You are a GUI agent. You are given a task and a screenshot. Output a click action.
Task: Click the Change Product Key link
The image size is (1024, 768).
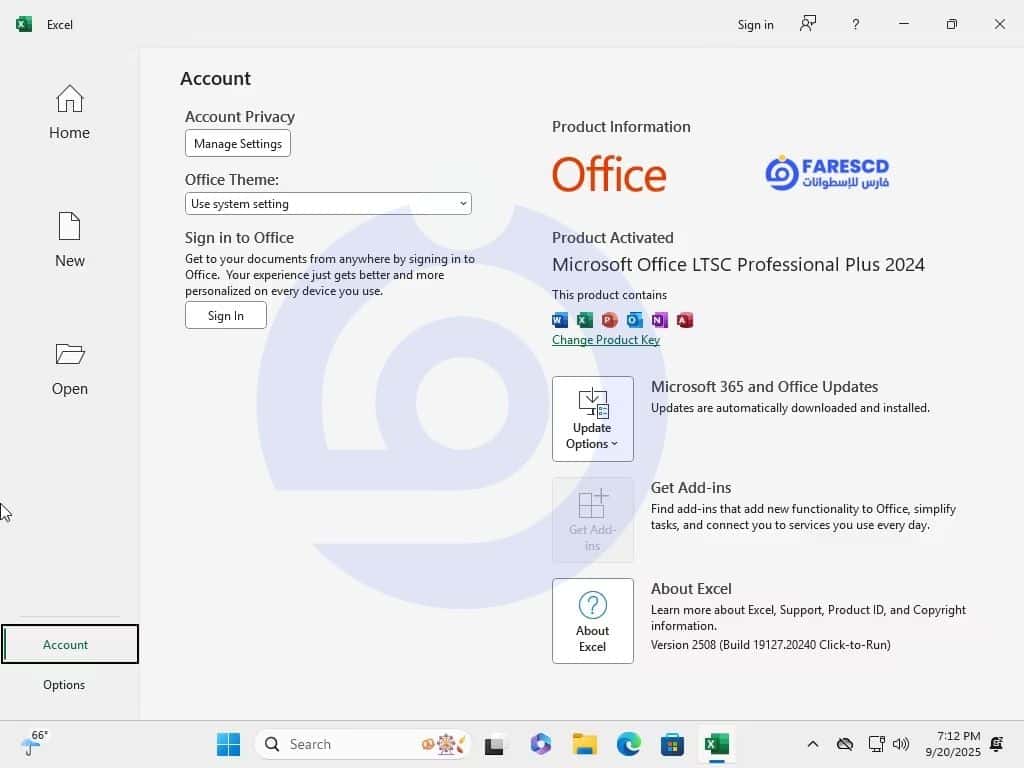click(606, 340)
